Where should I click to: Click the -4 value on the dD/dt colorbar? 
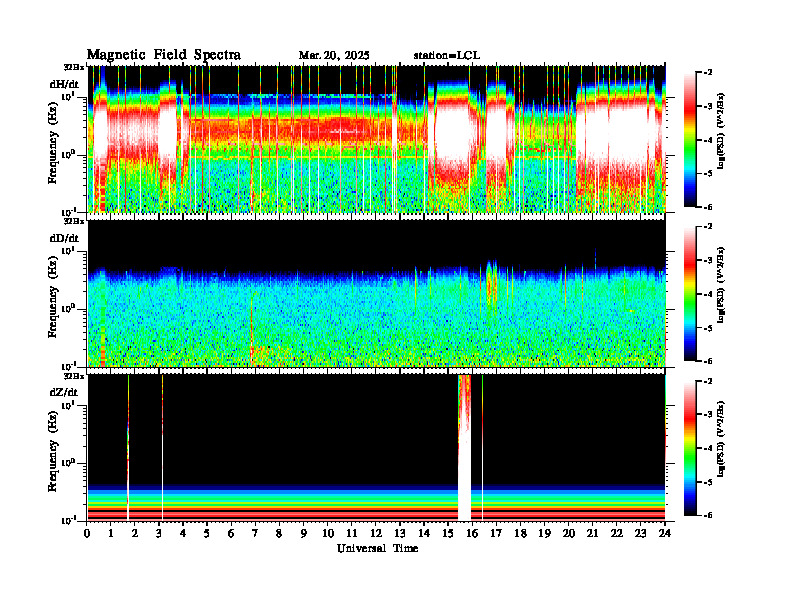click(x=708, y=294)
